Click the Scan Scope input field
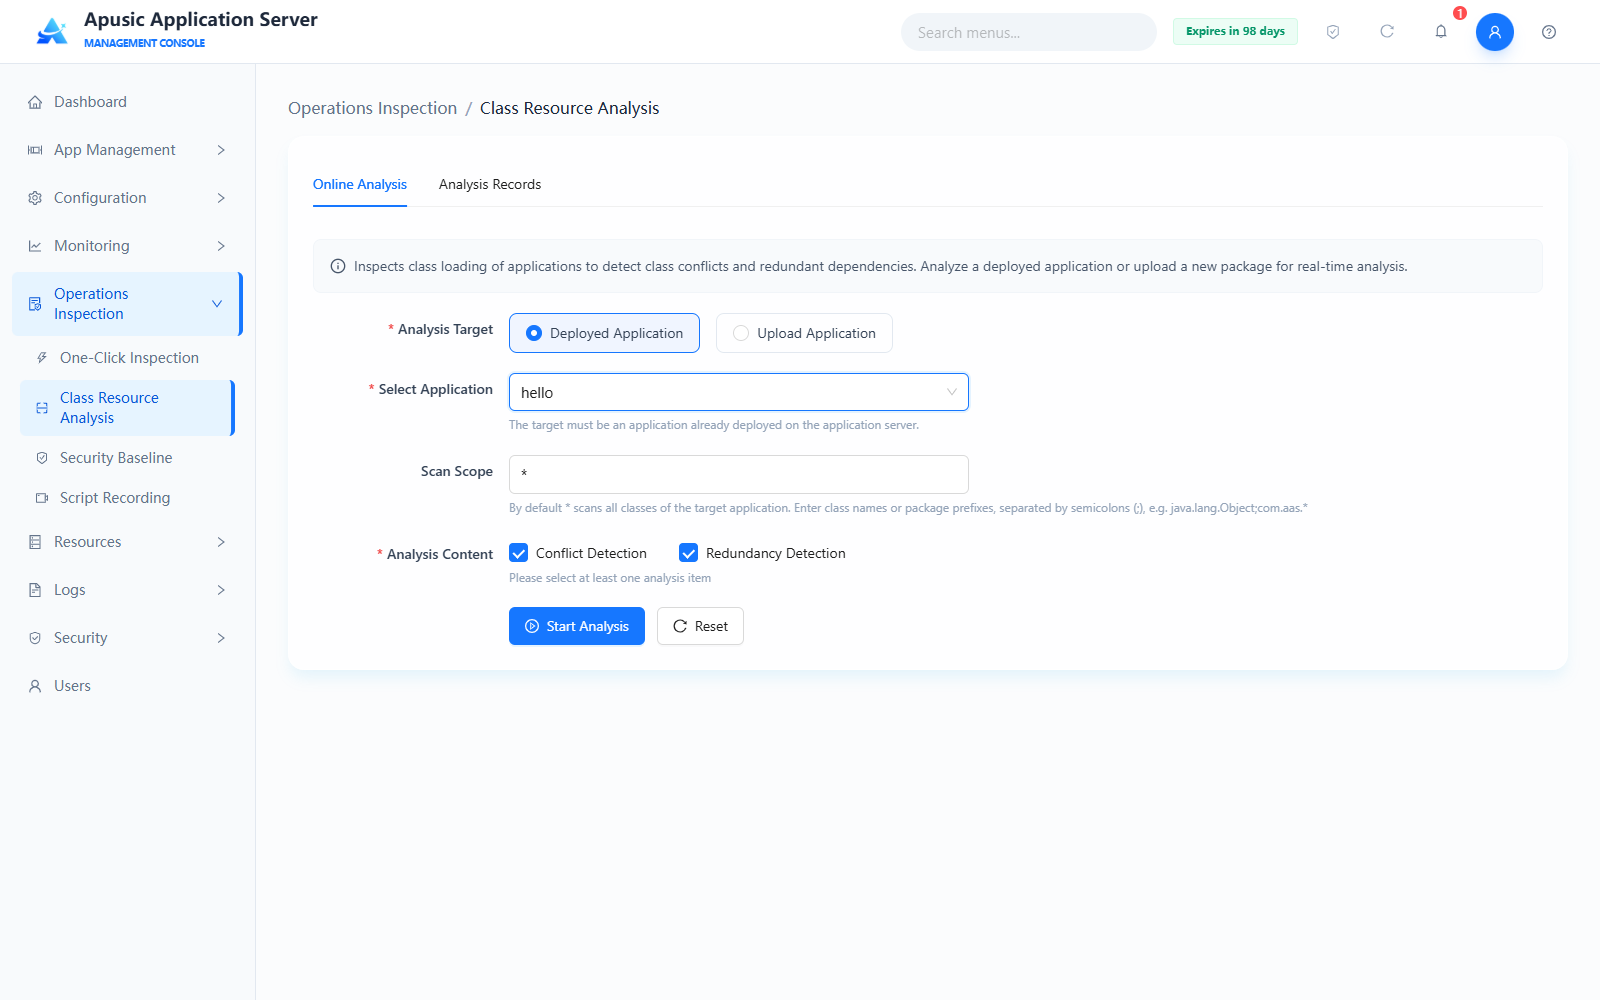 click(739, 474)
